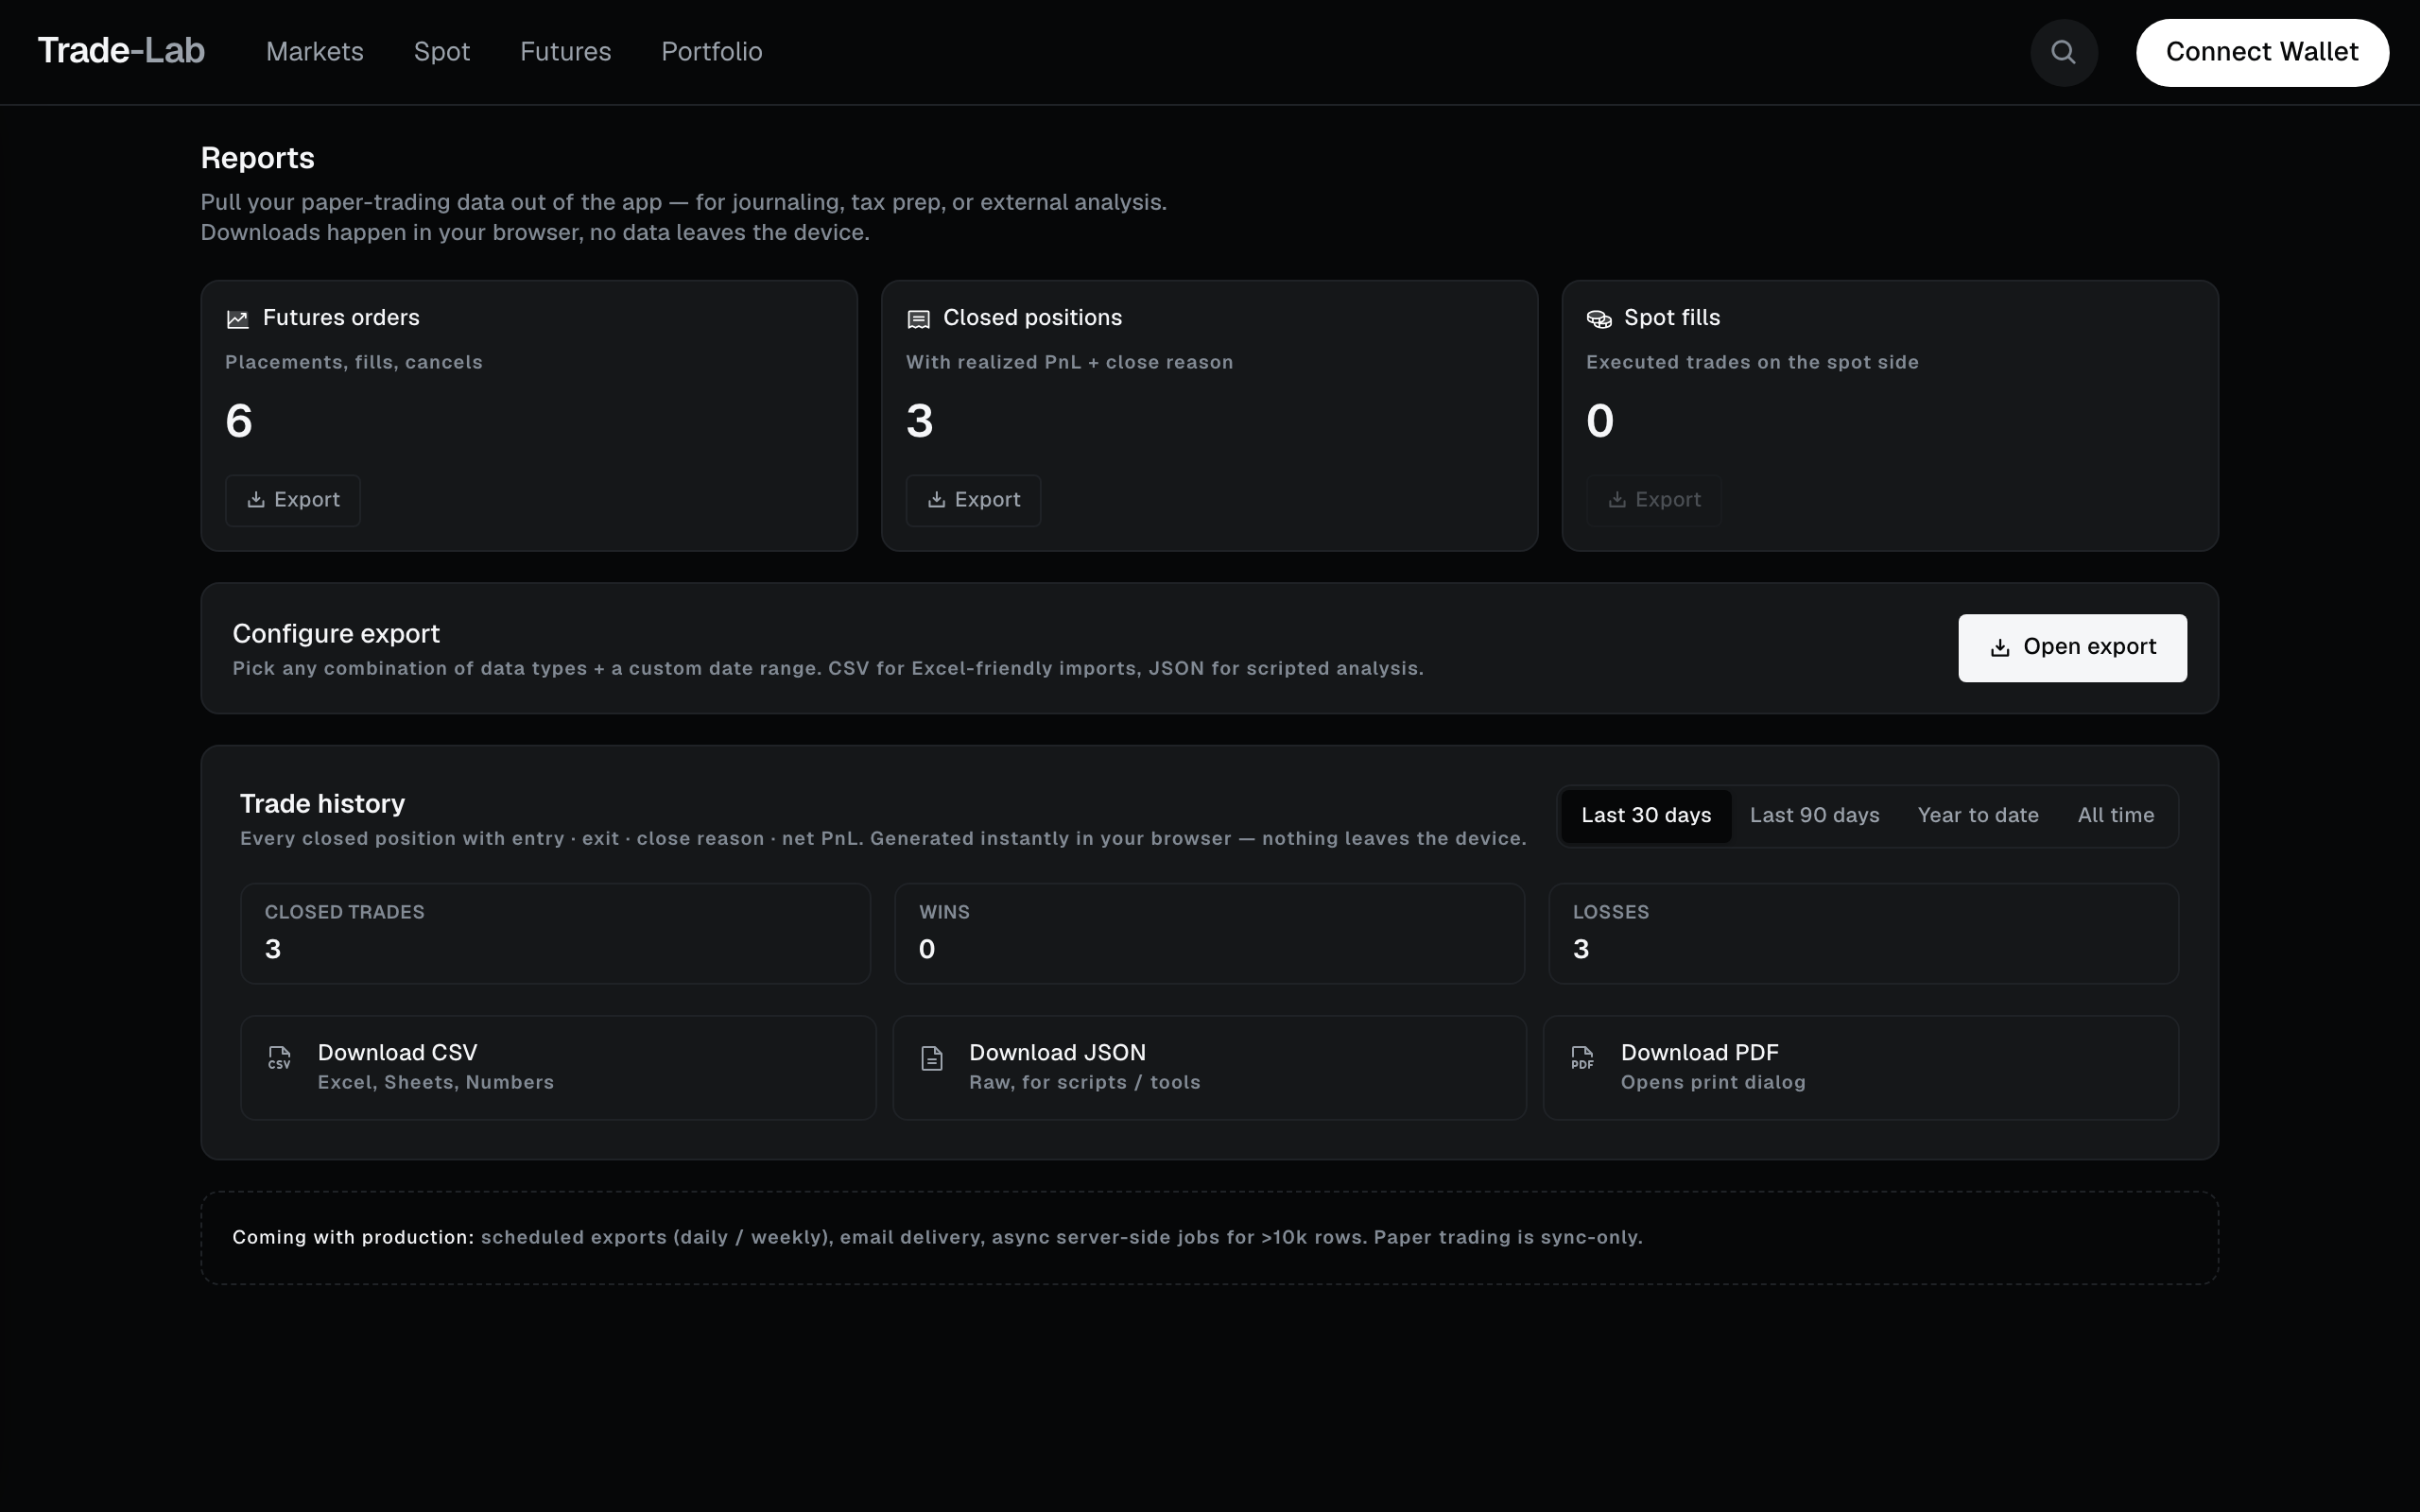Download trade history as PDF
The width and height of the screenshot is (2420, 1512).
click(x=1860, y=1068)
